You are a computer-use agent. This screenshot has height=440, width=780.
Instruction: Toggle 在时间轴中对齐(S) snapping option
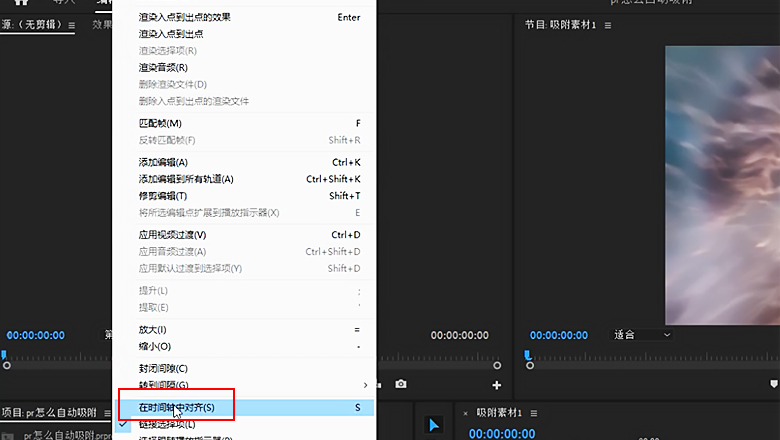point(244,408)
